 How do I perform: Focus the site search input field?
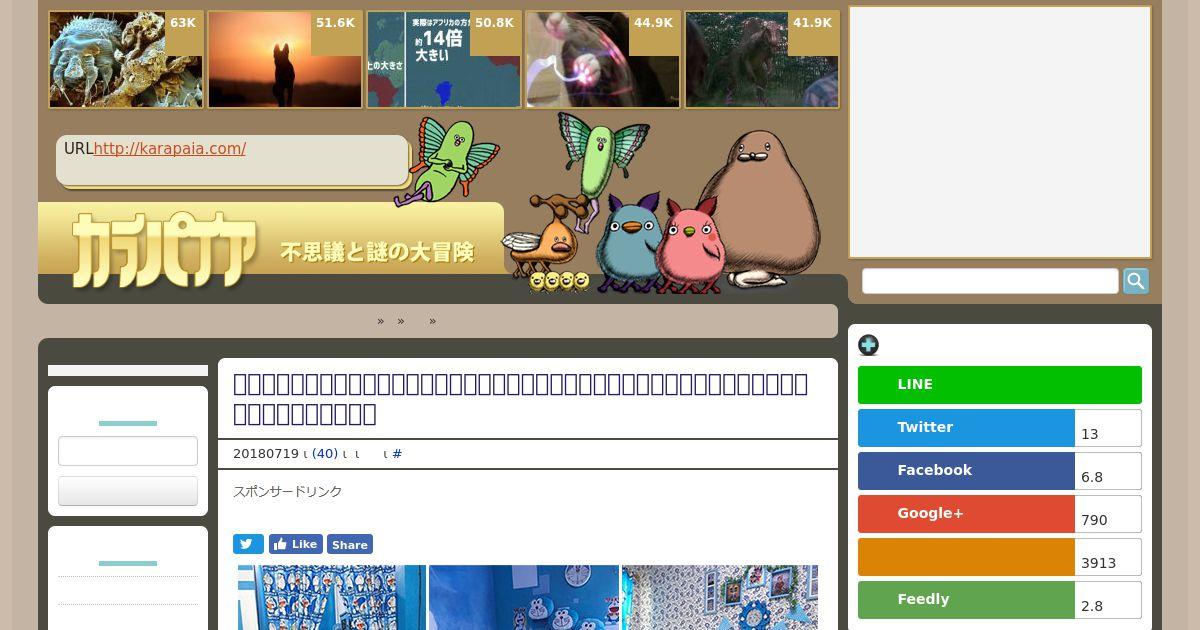[x=990, y=281]
